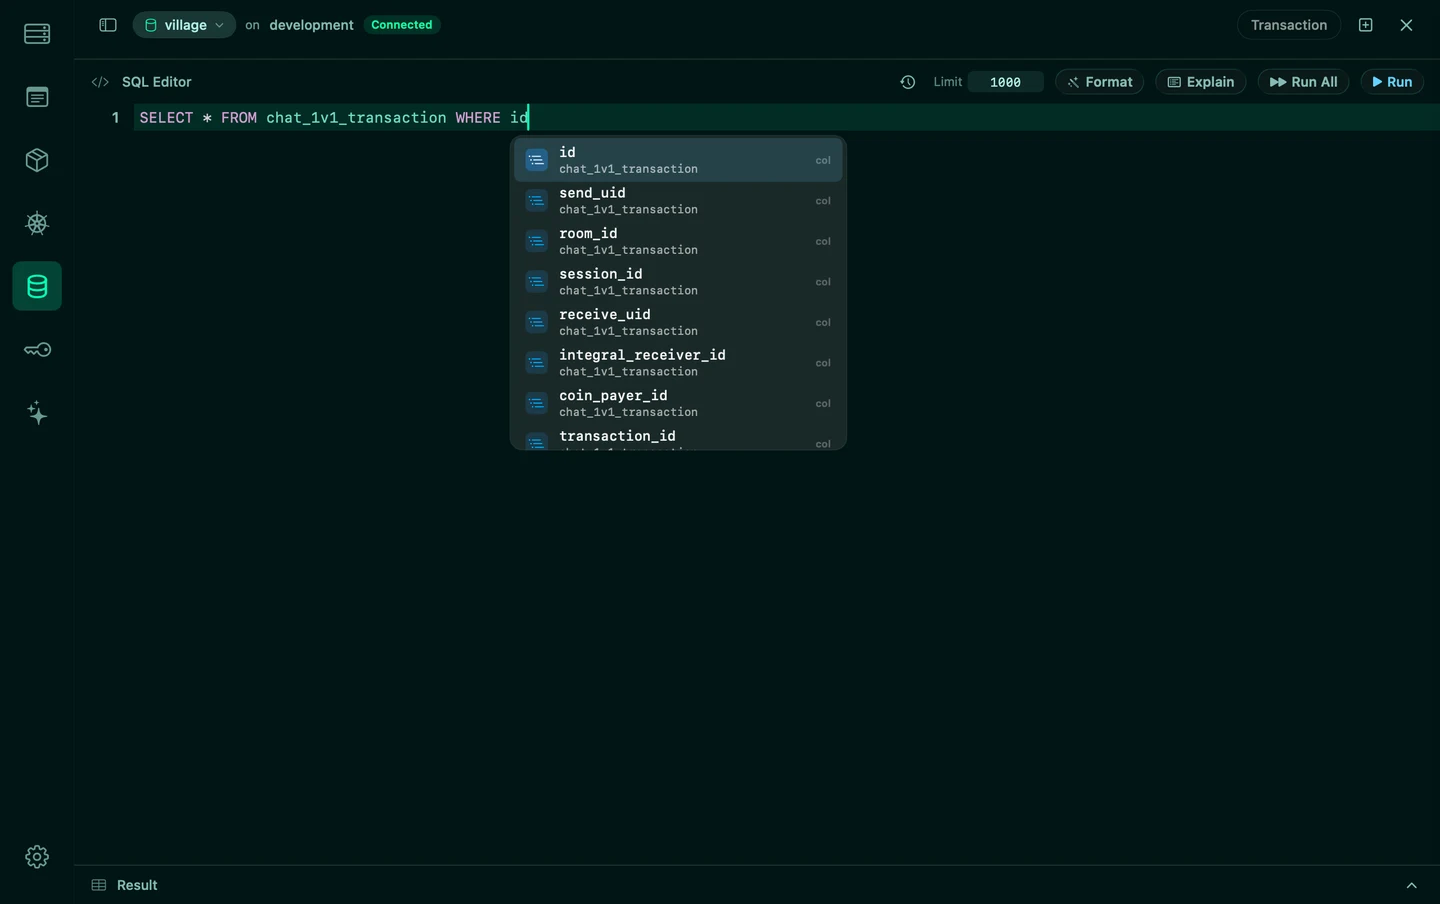Click the SQL Editor title
This screenshot has height=904, width=1440.
[x=157, y=82]
